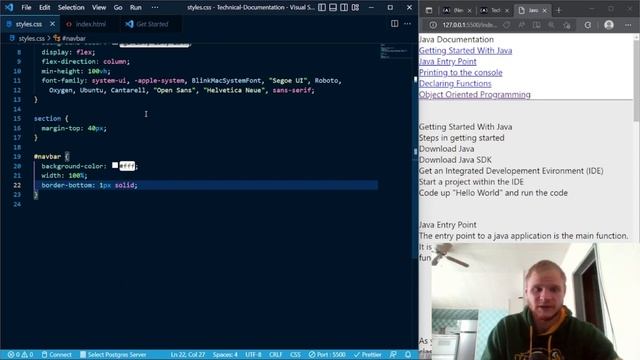Click the browser address bar URL

(469, 25)
